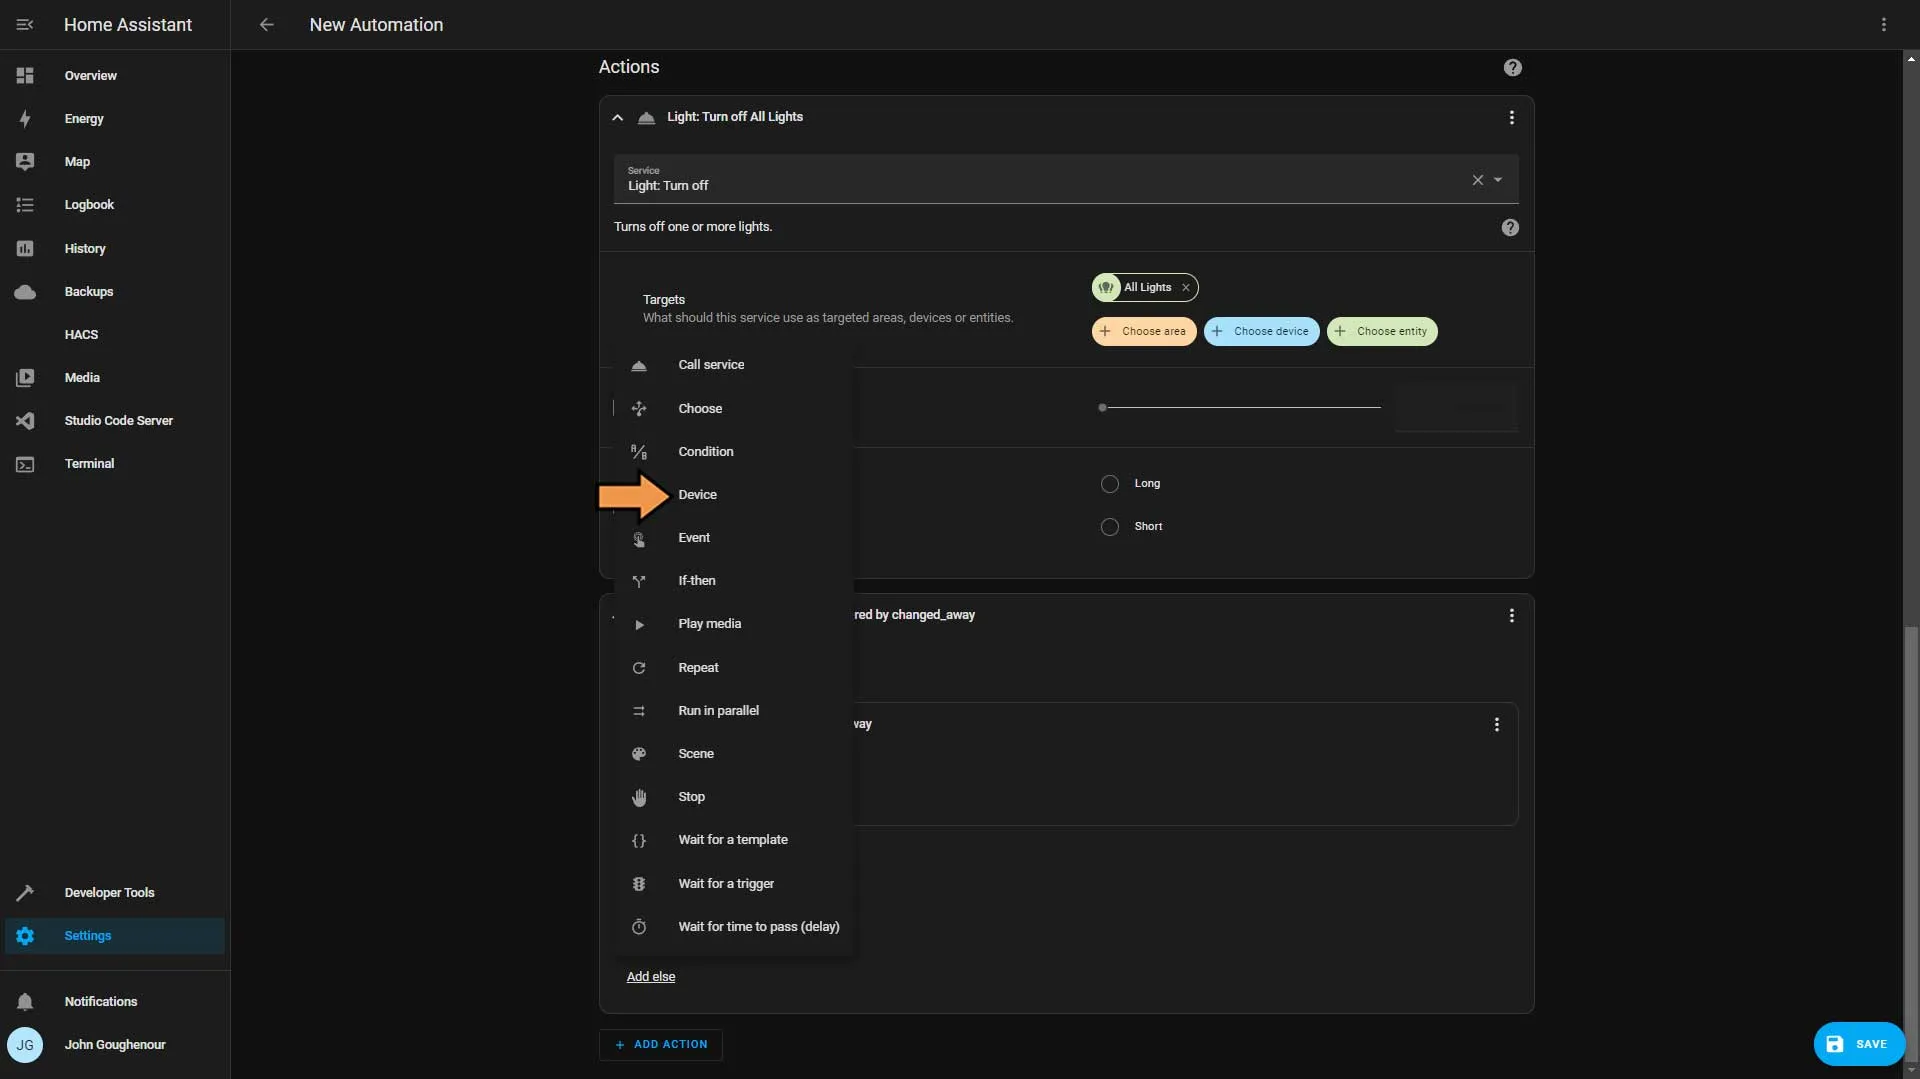Viewport: 1920px width, 1079px height.
Task: Open the top-right overflow menu for New Automation
Action: tap(1883, 24)
